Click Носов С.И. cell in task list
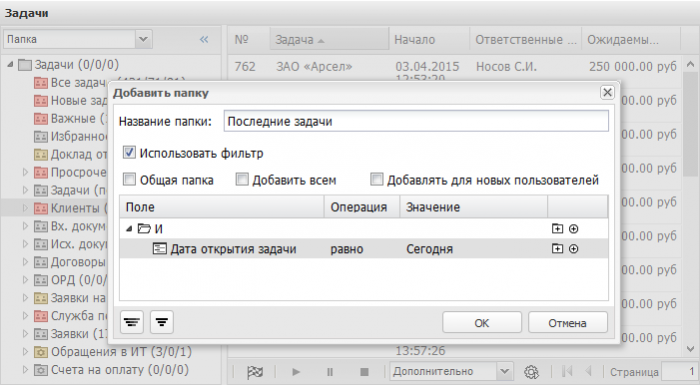Viewport: 700px width, 385px height. [506, 67]
